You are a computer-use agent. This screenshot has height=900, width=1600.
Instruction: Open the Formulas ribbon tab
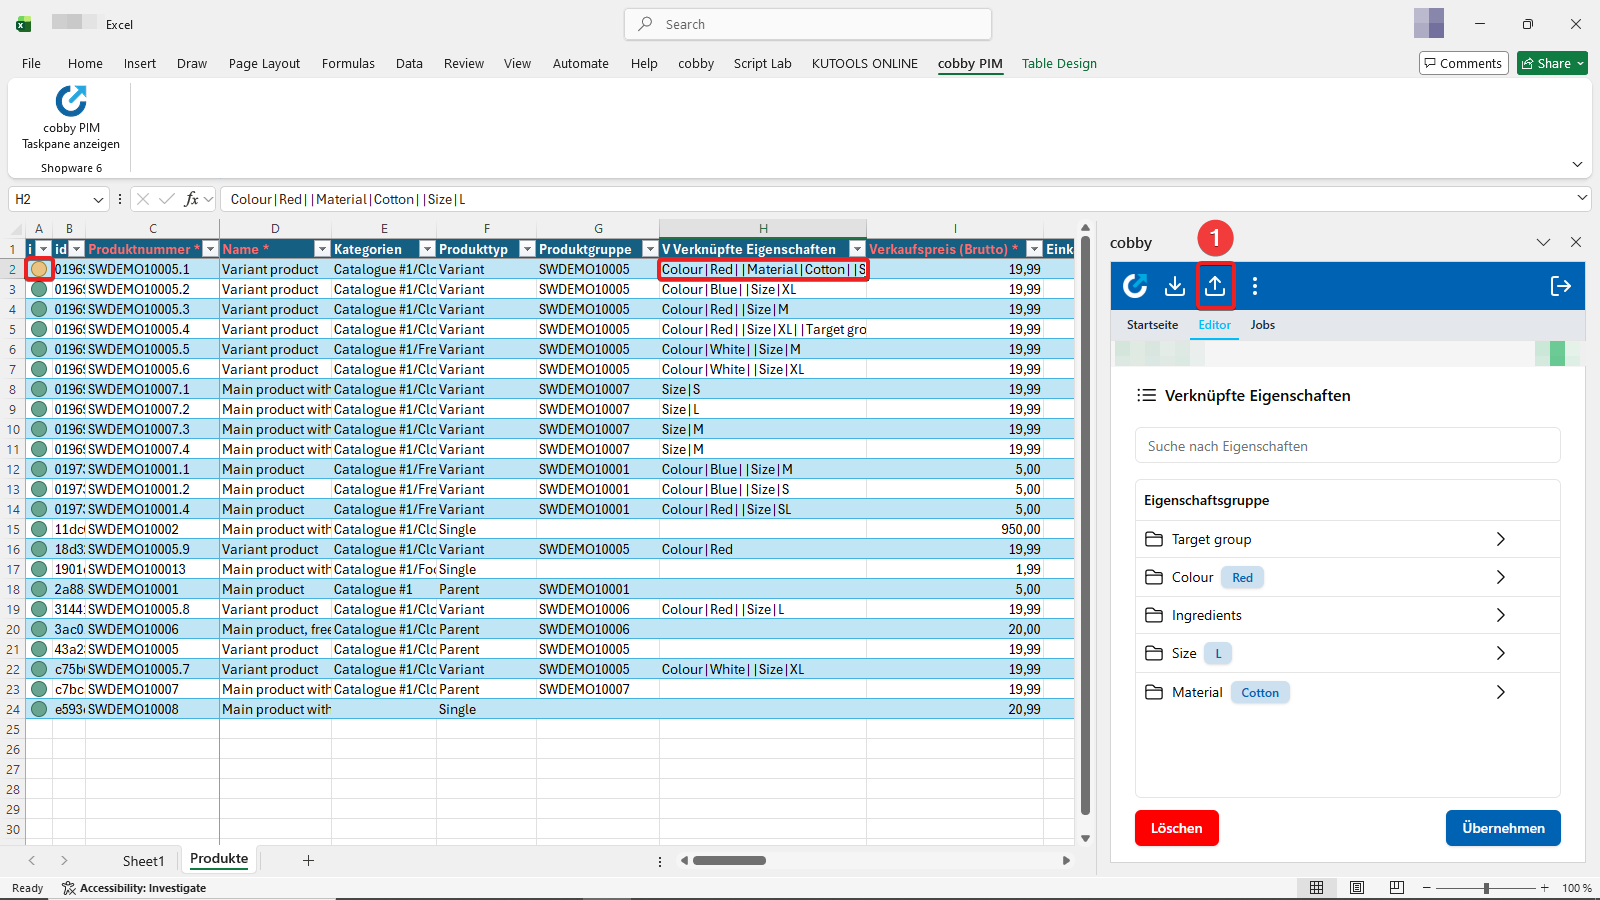coord(347,63)
